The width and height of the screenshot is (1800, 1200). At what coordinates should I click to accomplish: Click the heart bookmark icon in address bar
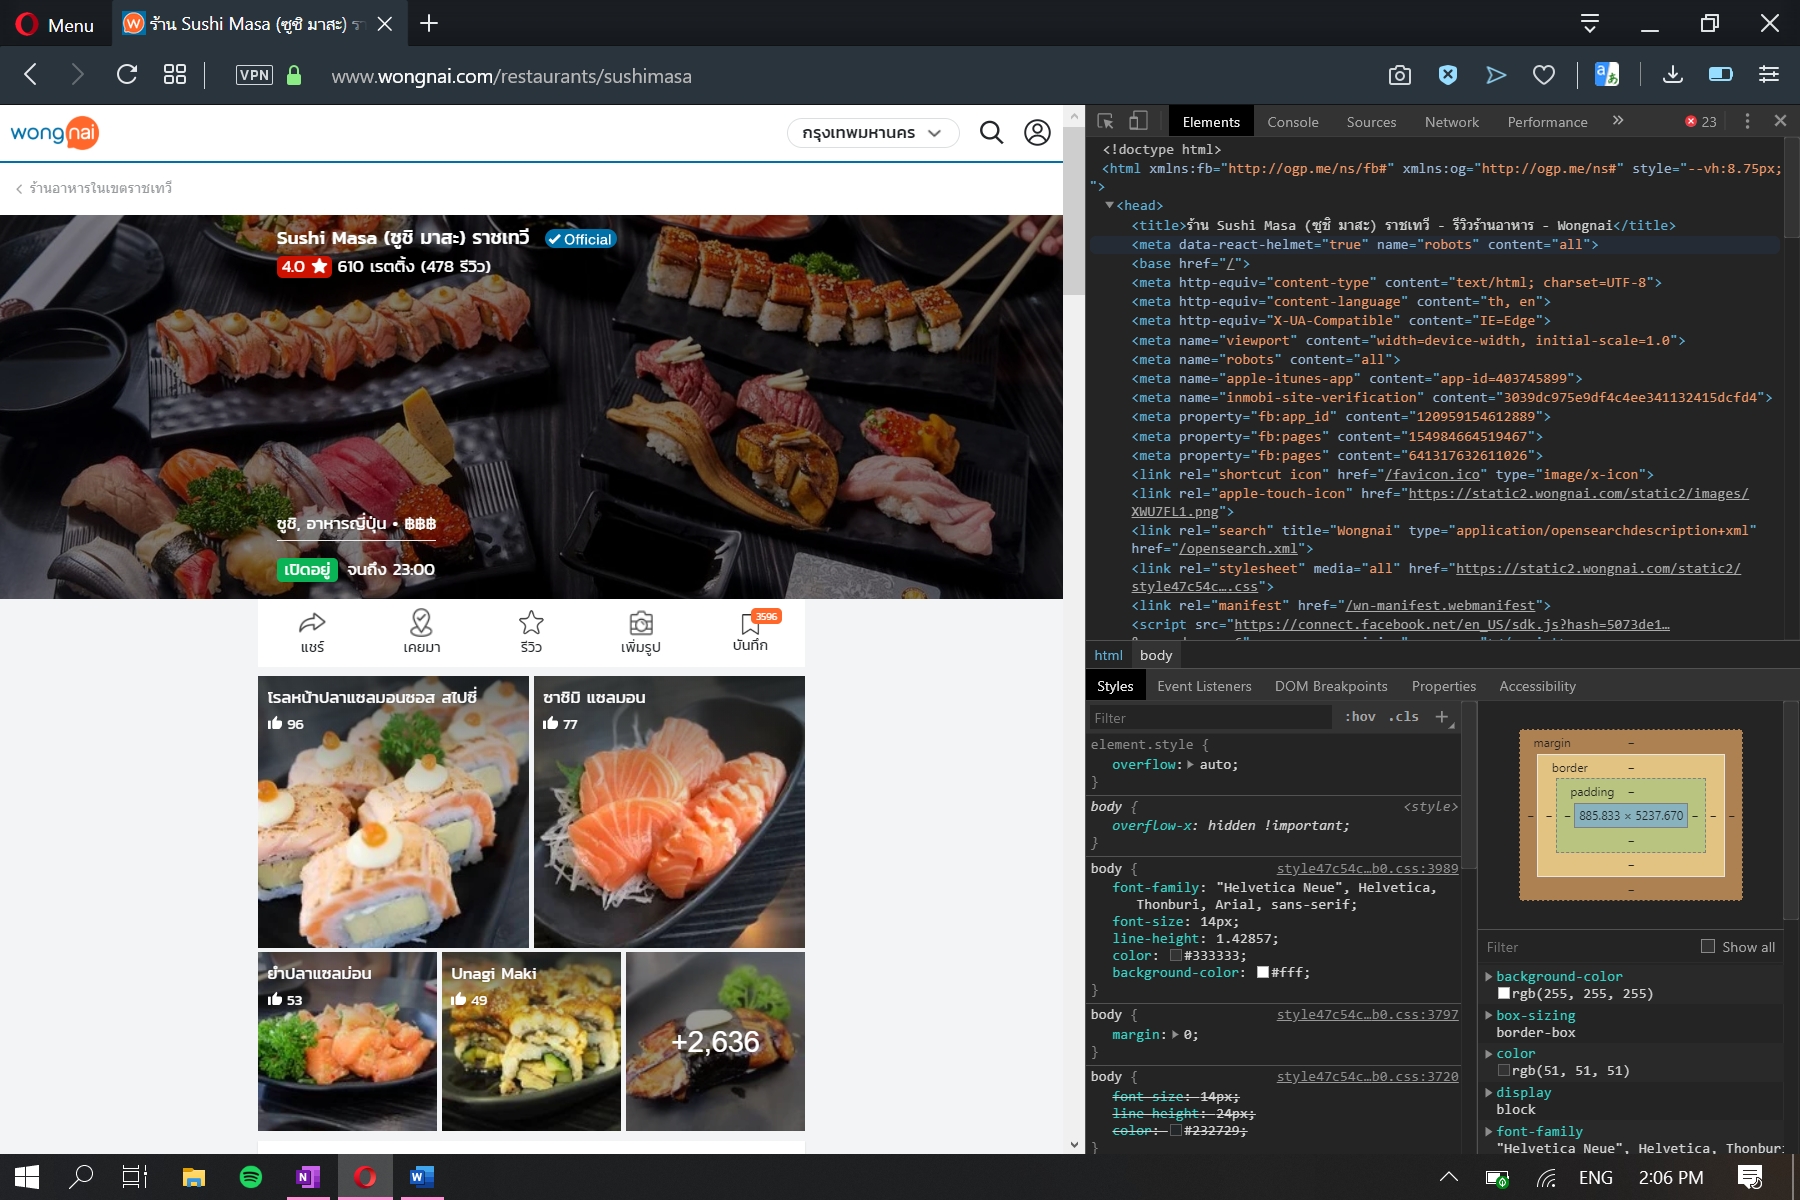pos(1544,75)
